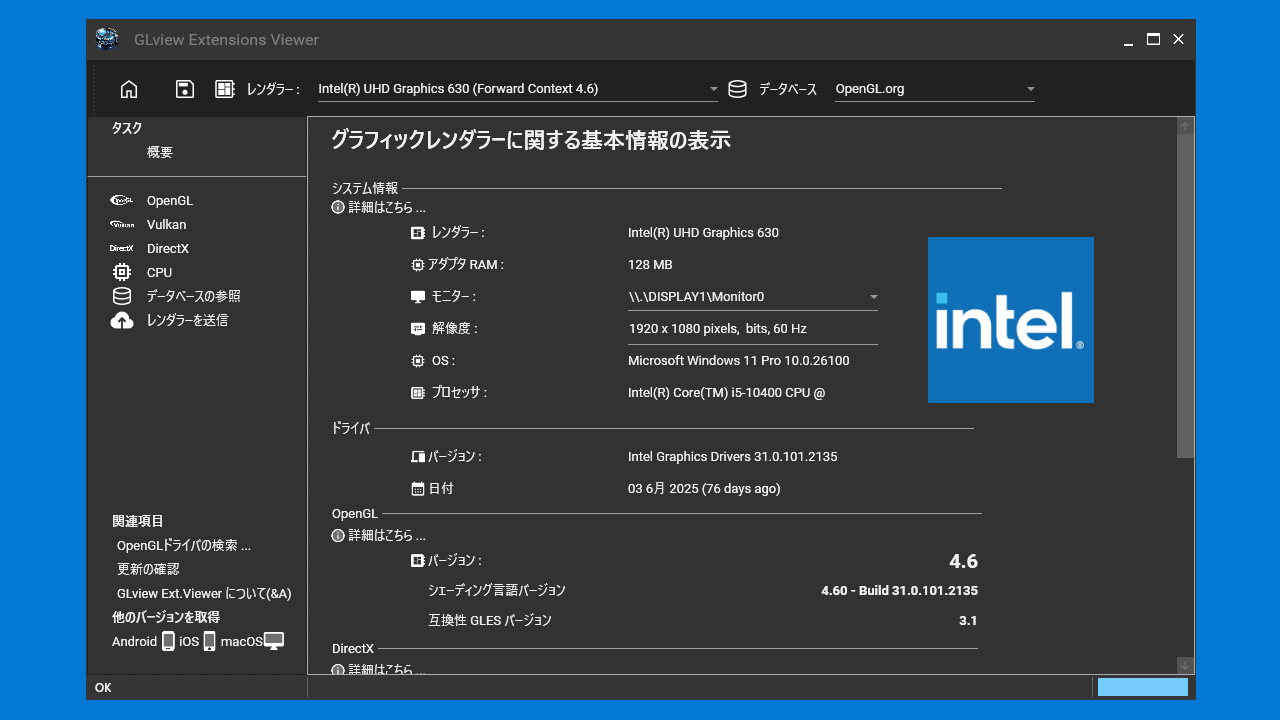Open the モニター DISPLAY1 dropdown
Viewport: 1280px width, 720px height.
(753, 297)
